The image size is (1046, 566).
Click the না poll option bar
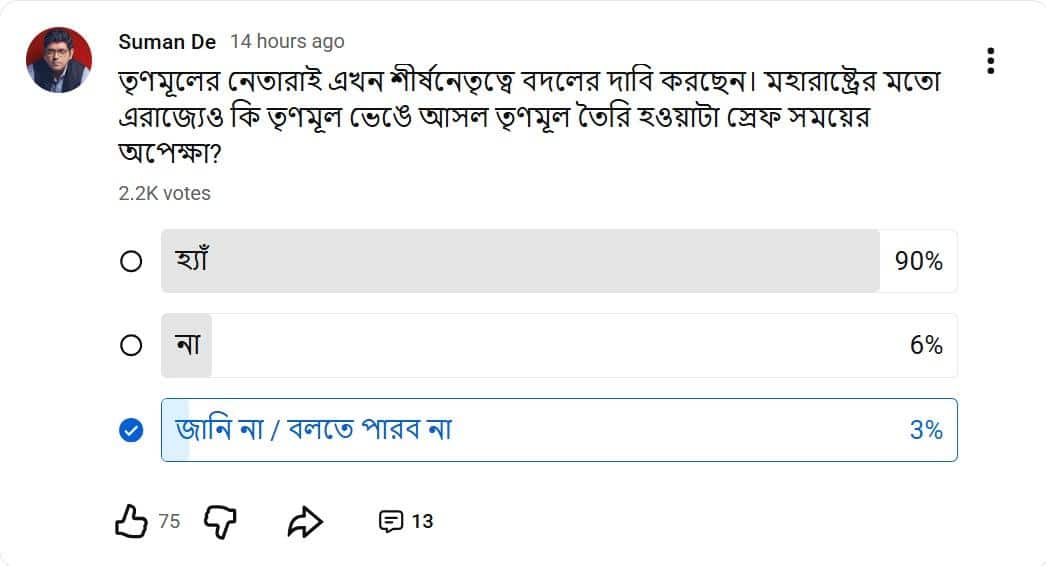pos(559,345)
